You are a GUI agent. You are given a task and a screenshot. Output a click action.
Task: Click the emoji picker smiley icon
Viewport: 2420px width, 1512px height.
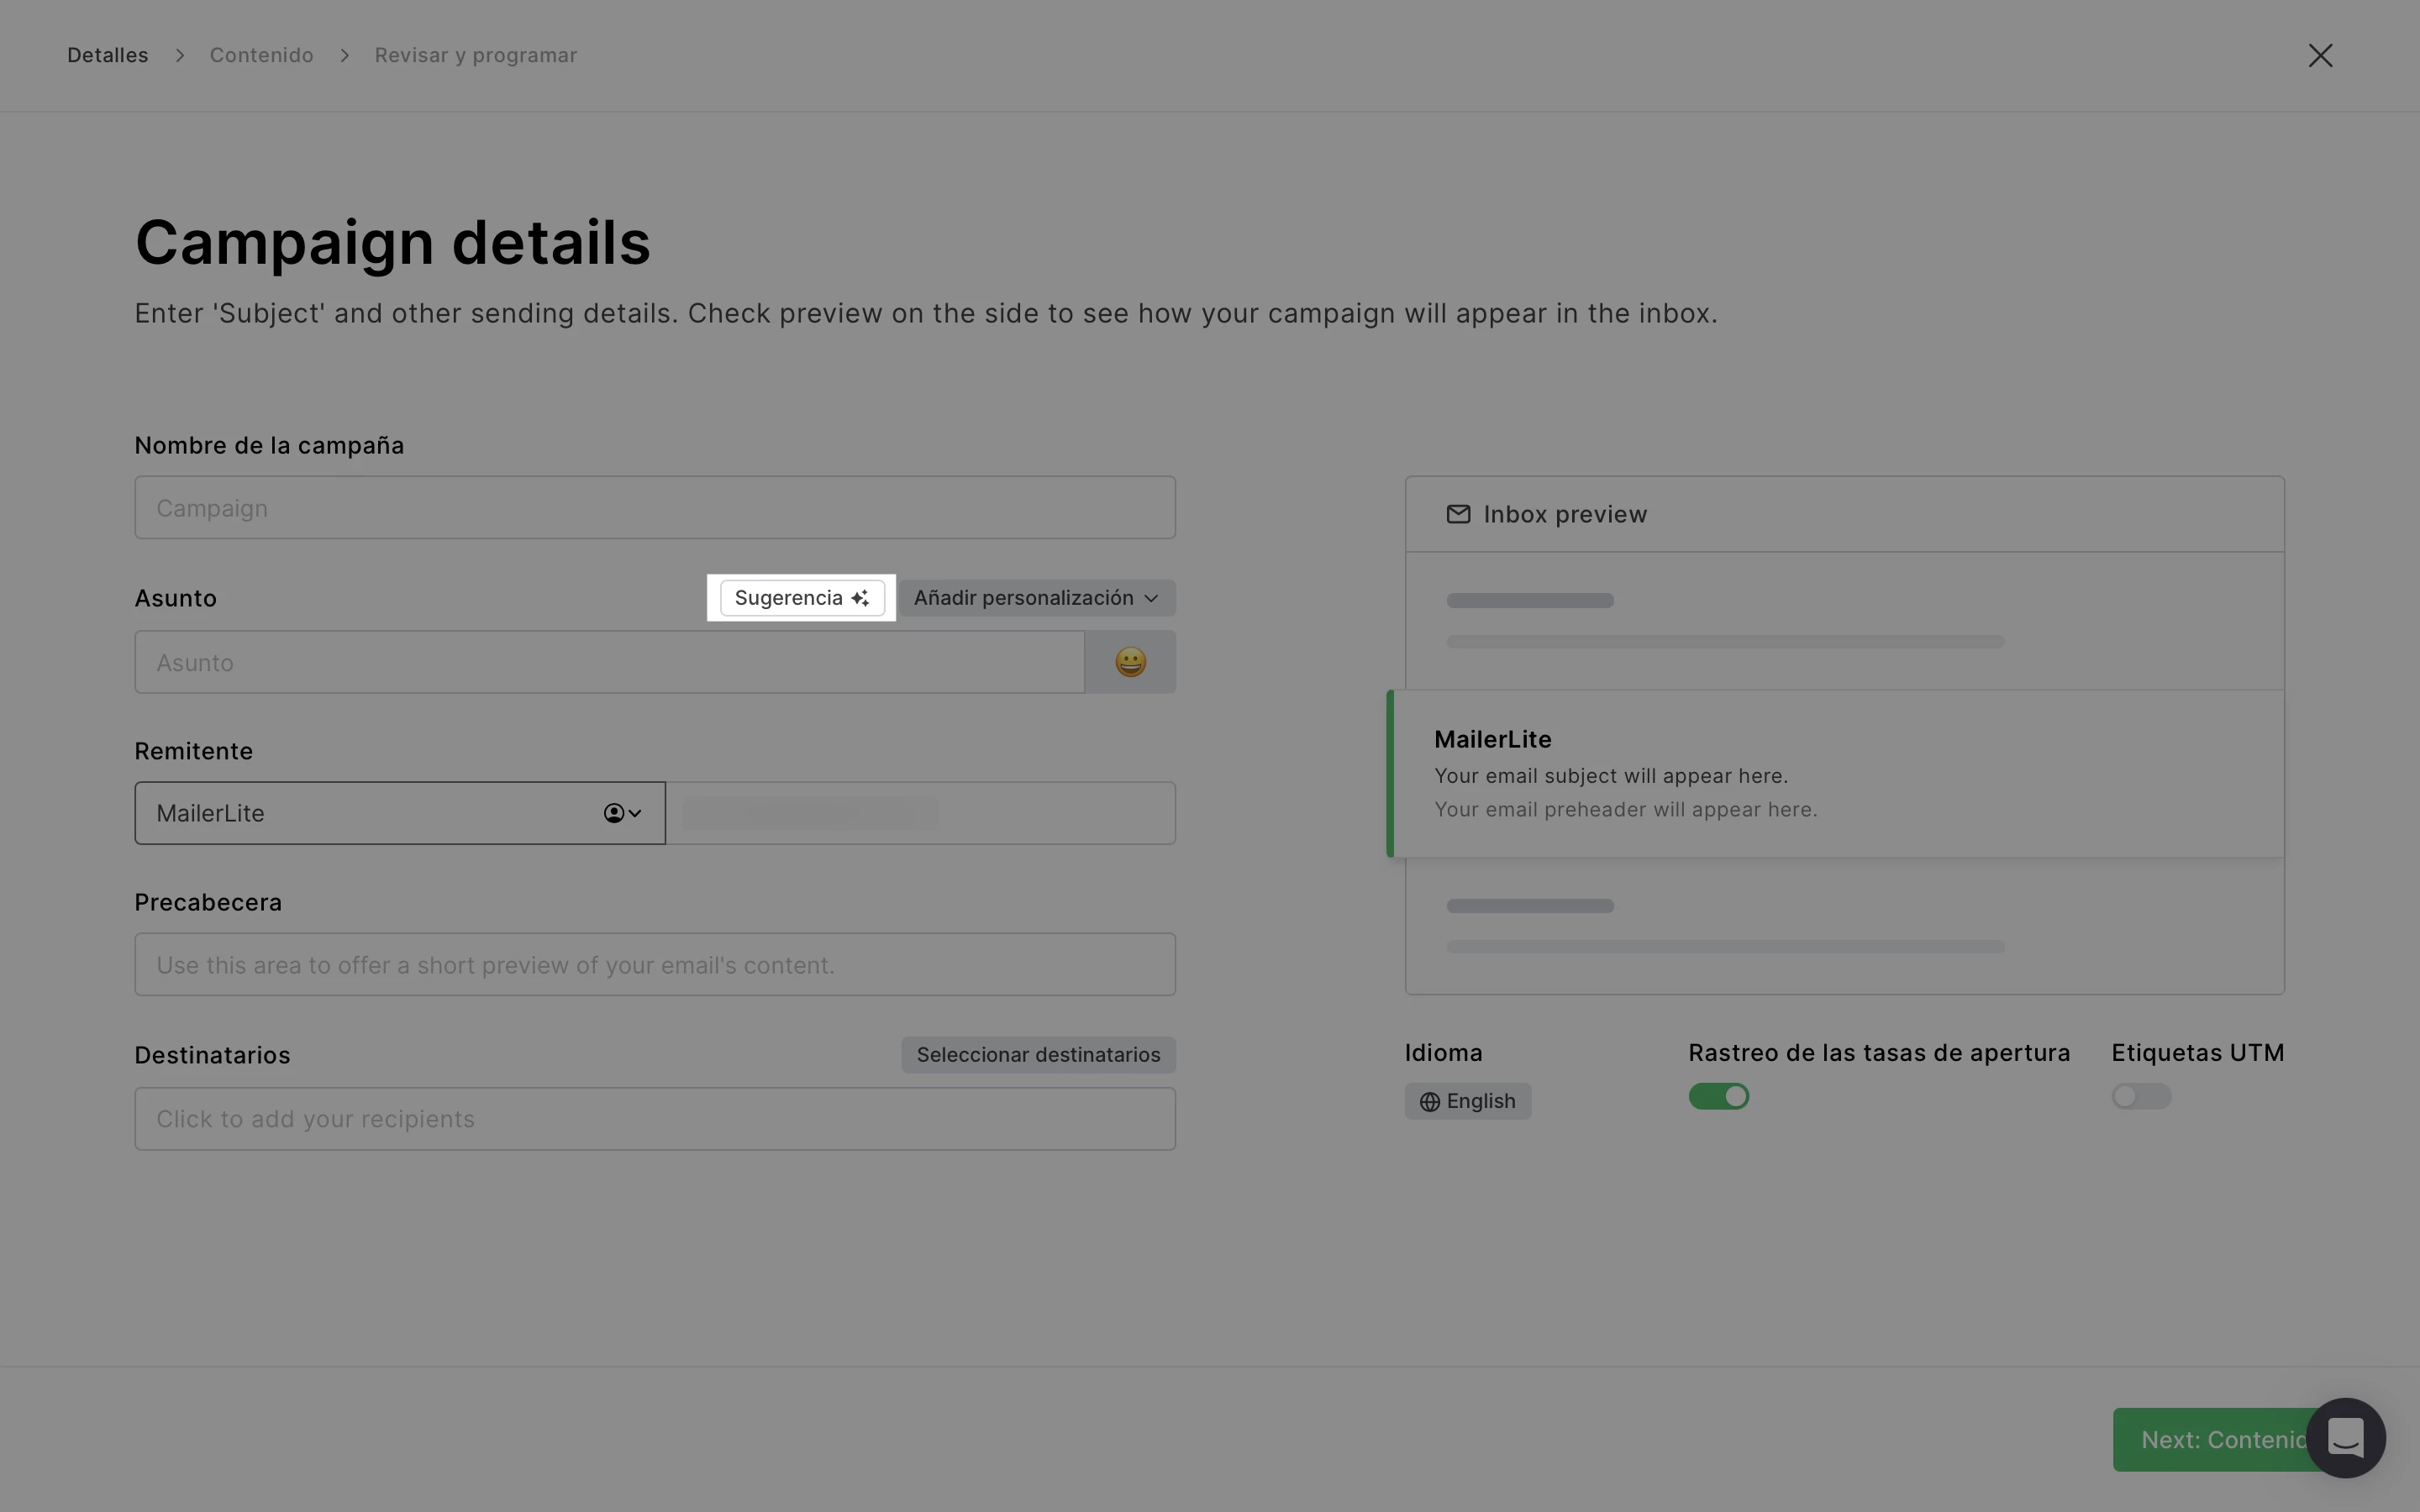(1130, 662)
